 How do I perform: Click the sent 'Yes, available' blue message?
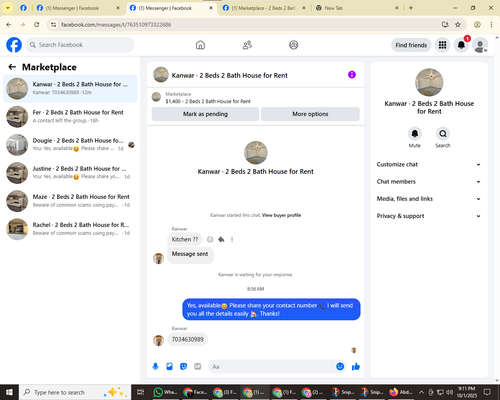point(271,309)
